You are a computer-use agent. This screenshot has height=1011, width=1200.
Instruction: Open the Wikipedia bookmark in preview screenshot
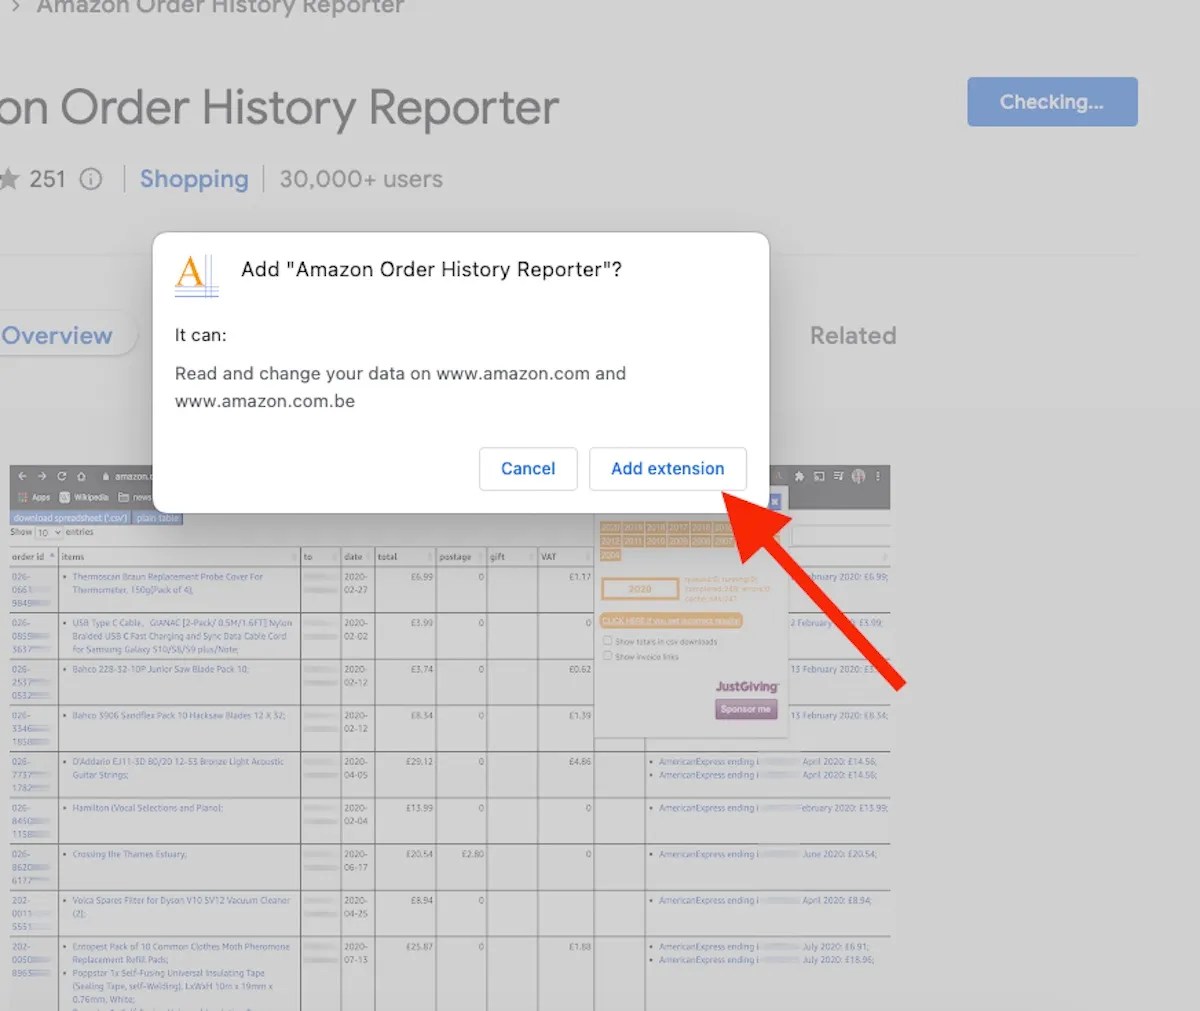click(x=84, y=497)
